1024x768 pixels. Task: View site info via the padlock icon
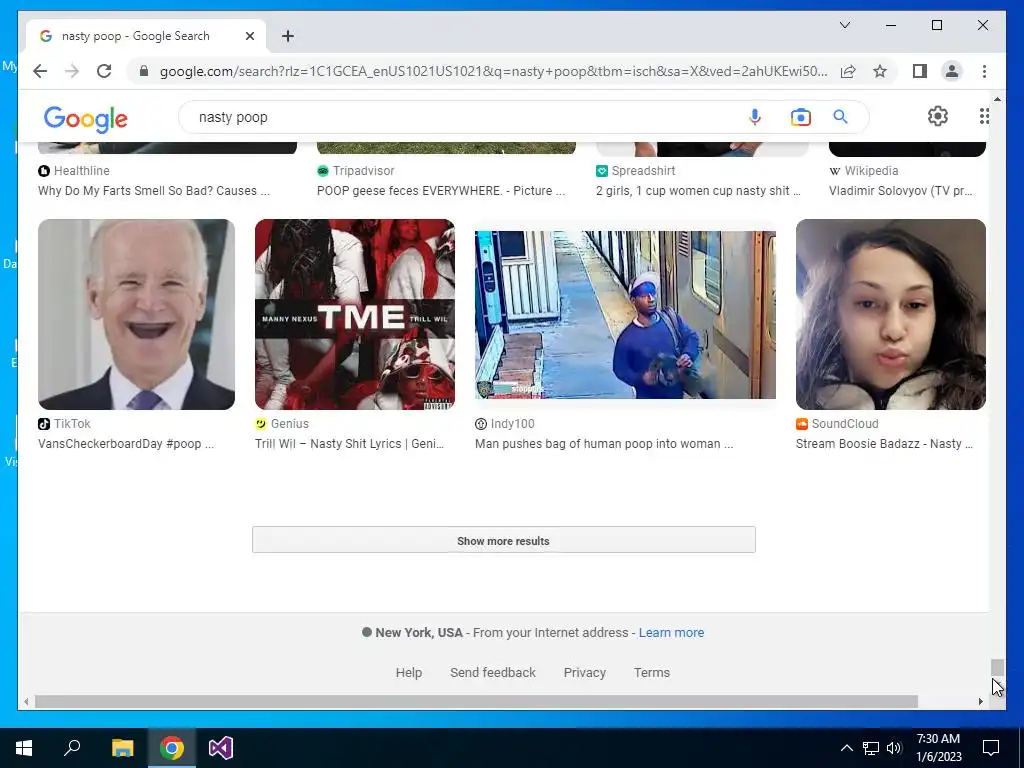pyautogui.click(x=144, y=71)
